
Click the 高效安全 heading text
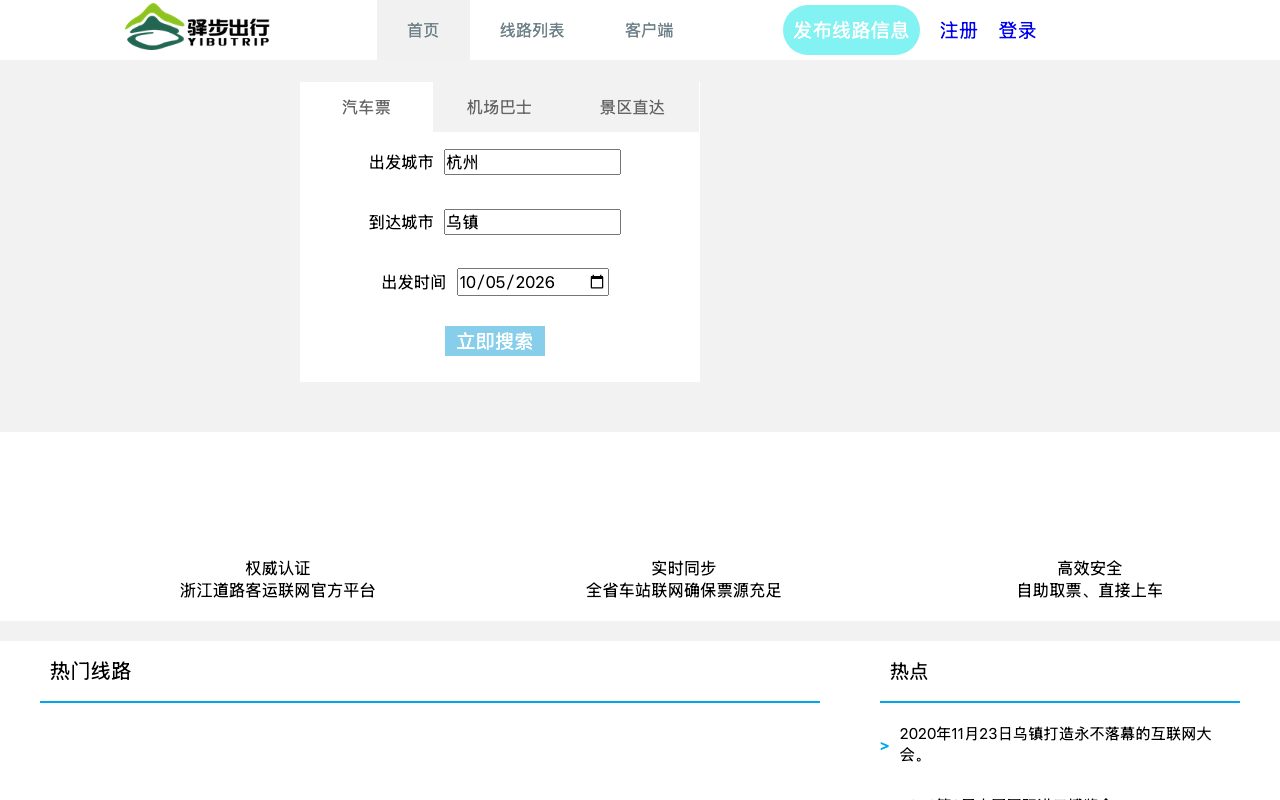point(1090,568)
